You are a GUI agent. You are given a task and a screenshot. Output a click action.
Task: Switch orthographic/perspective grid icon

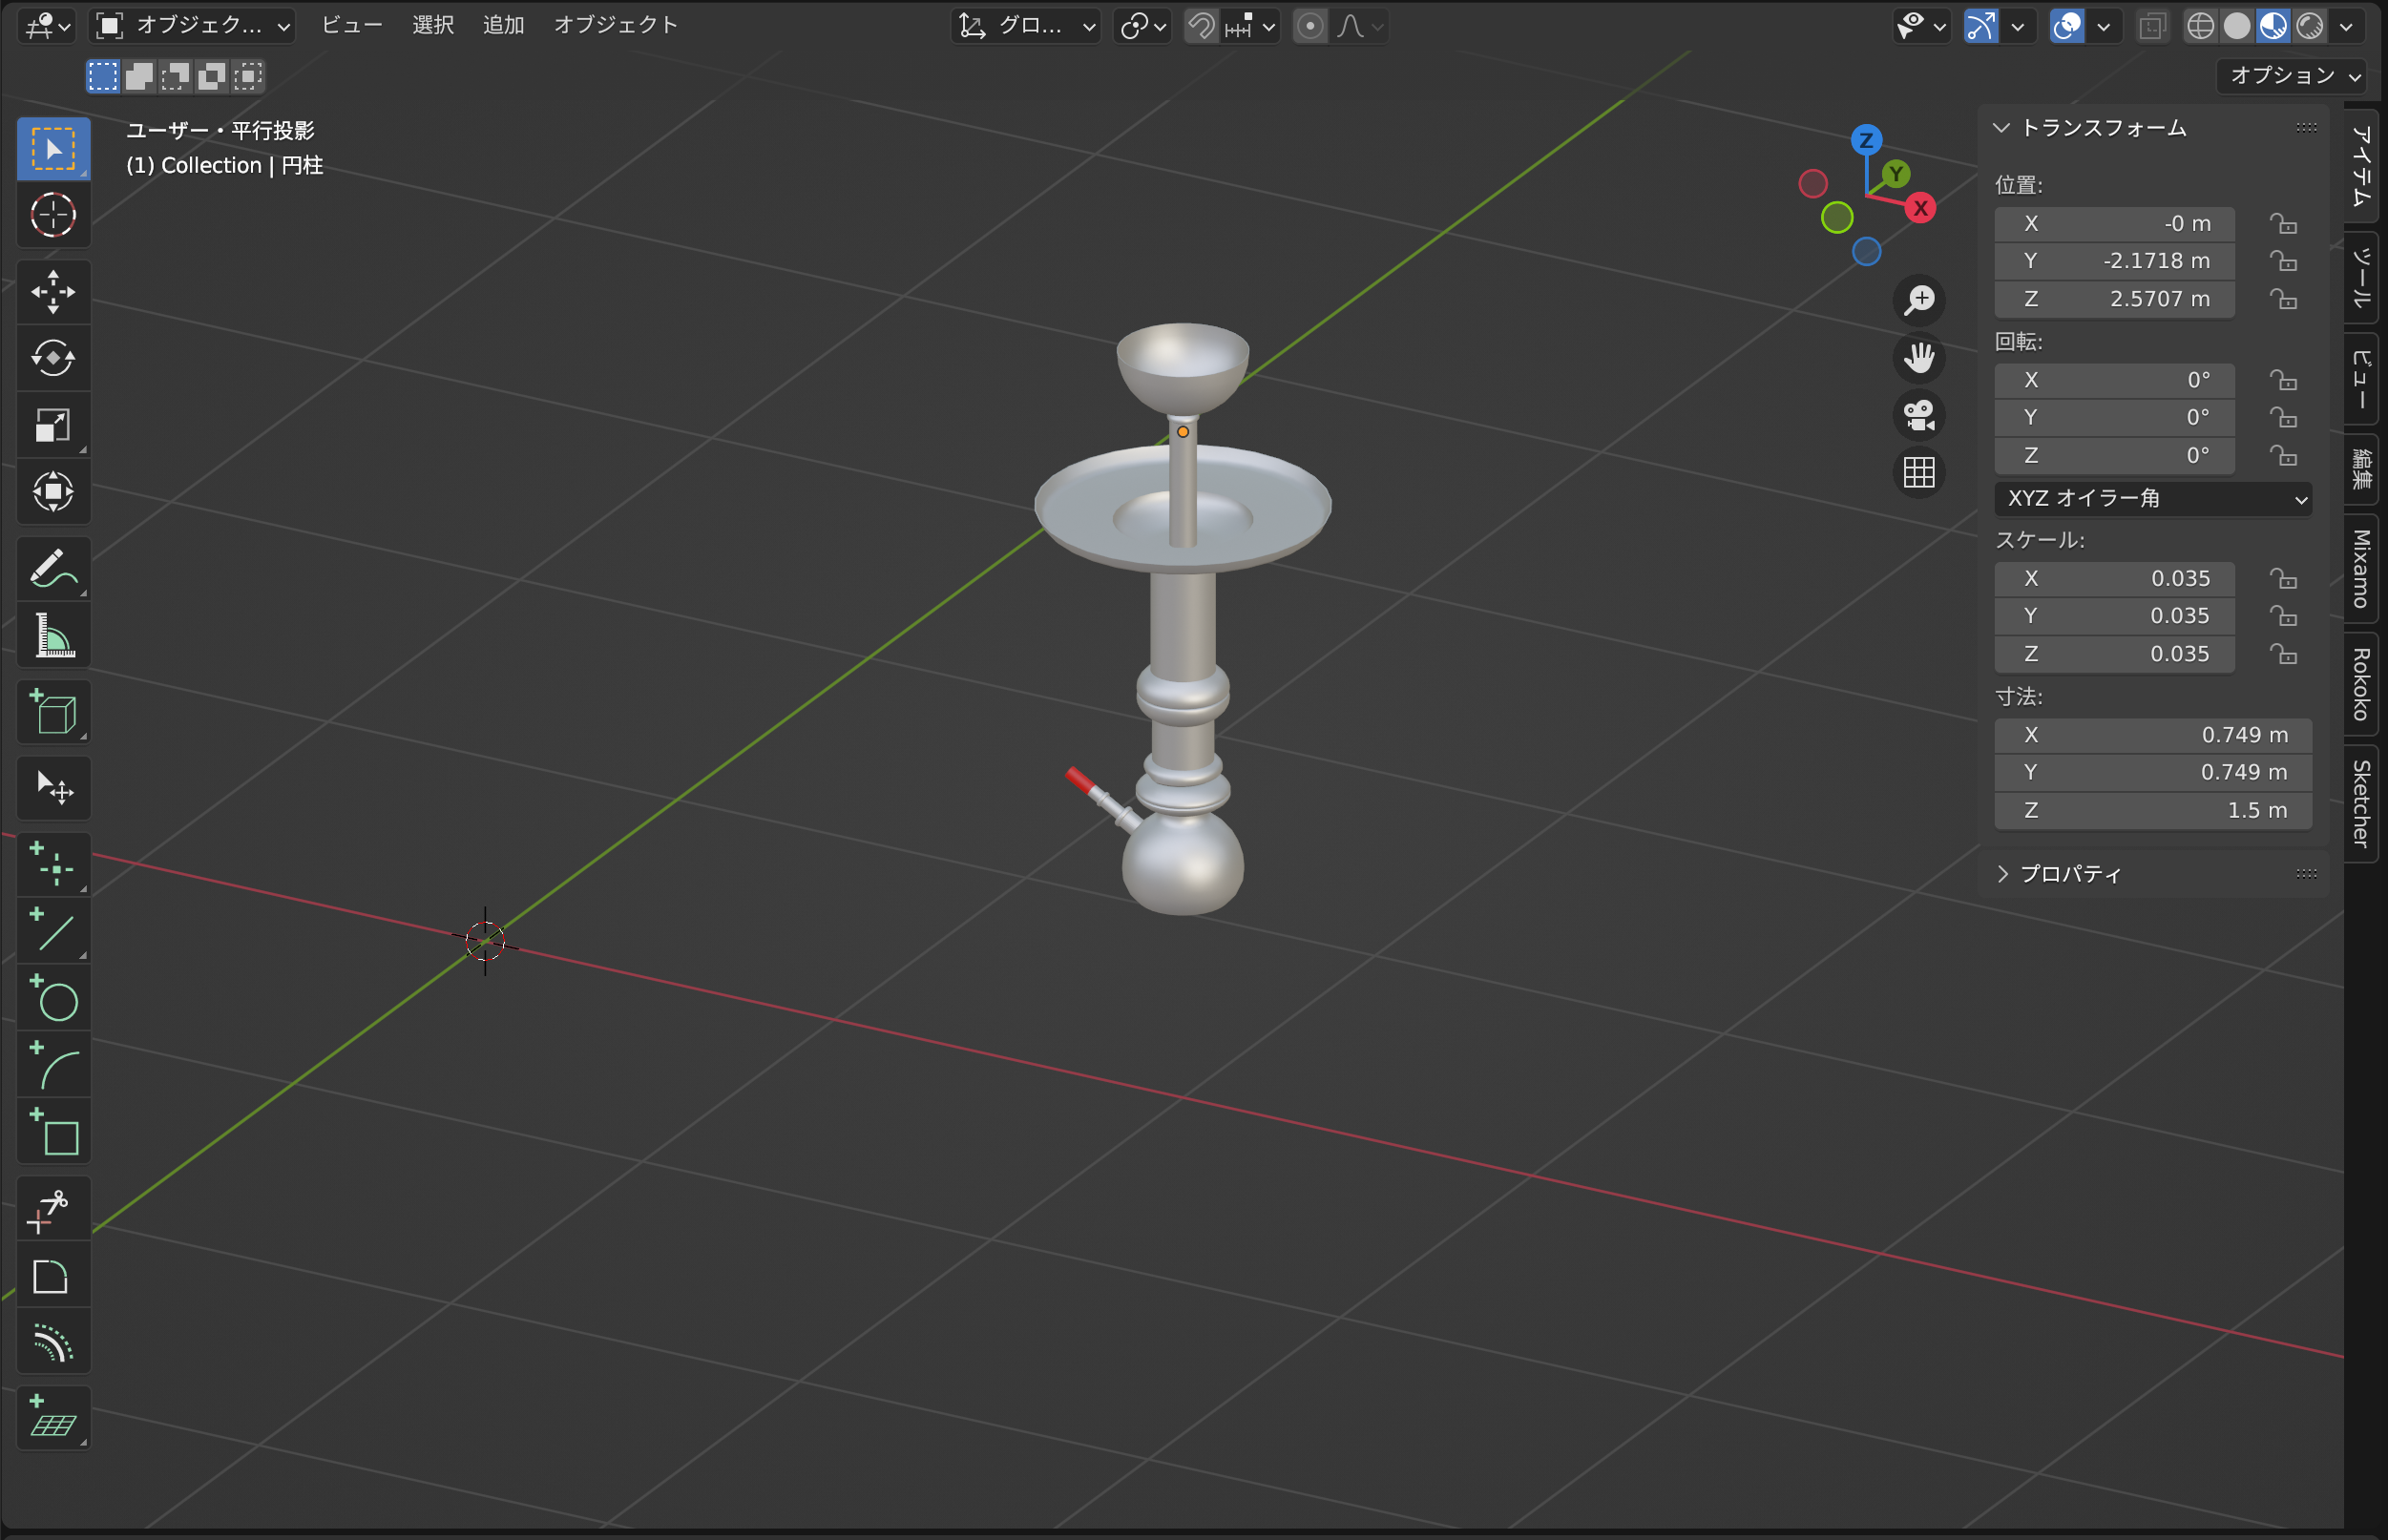(1919, 472)
